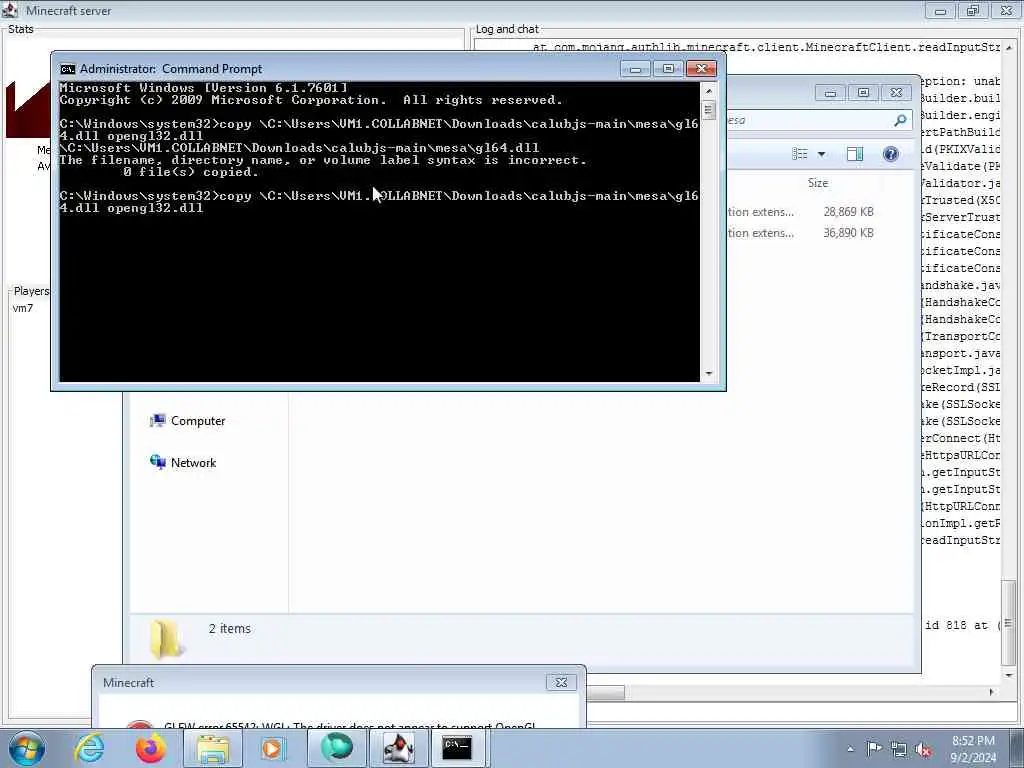Switch to Command Prompt taskbar icon
Screen dimensions: 1024x768
[x=457, y=748]
